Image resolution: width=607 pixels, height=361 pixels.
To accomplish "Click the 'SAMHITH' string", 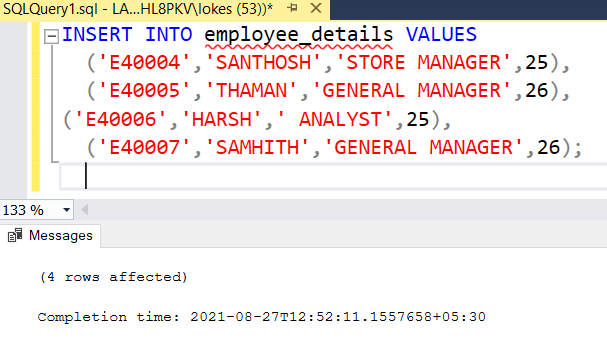I will coord(257,147).
